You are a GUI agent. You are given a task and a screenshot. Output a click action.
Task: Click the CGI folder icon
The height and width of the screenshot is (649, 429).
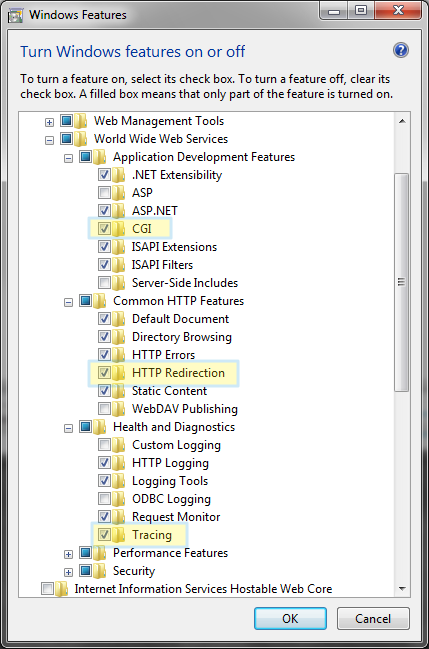tap(118, 228)
